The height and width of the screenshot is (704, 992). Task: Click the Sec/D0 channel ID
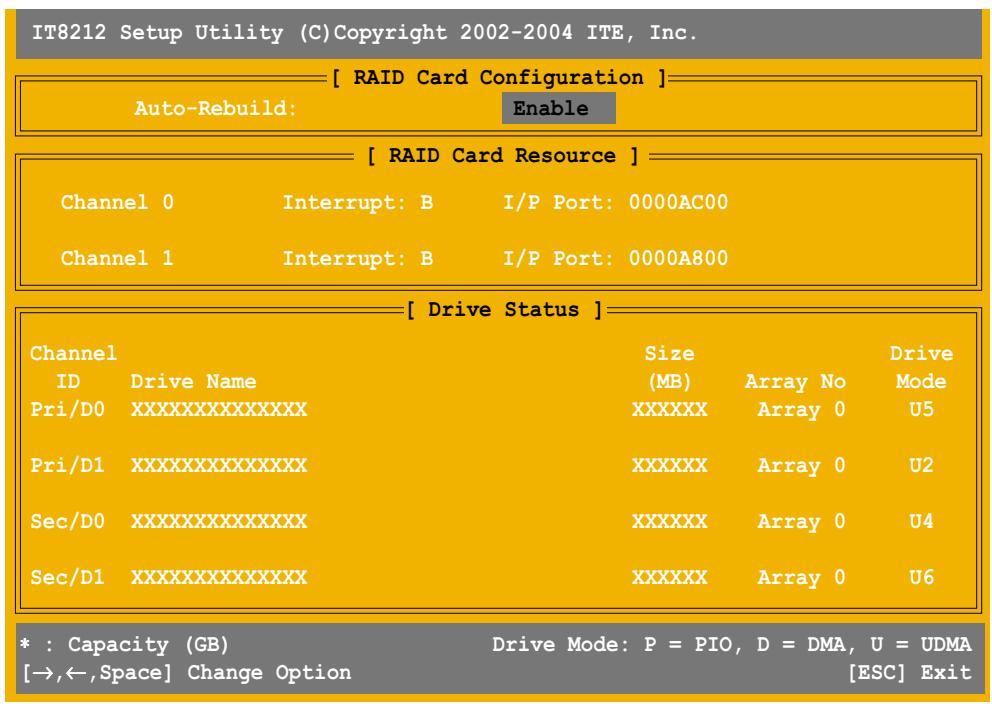(67, 521)
